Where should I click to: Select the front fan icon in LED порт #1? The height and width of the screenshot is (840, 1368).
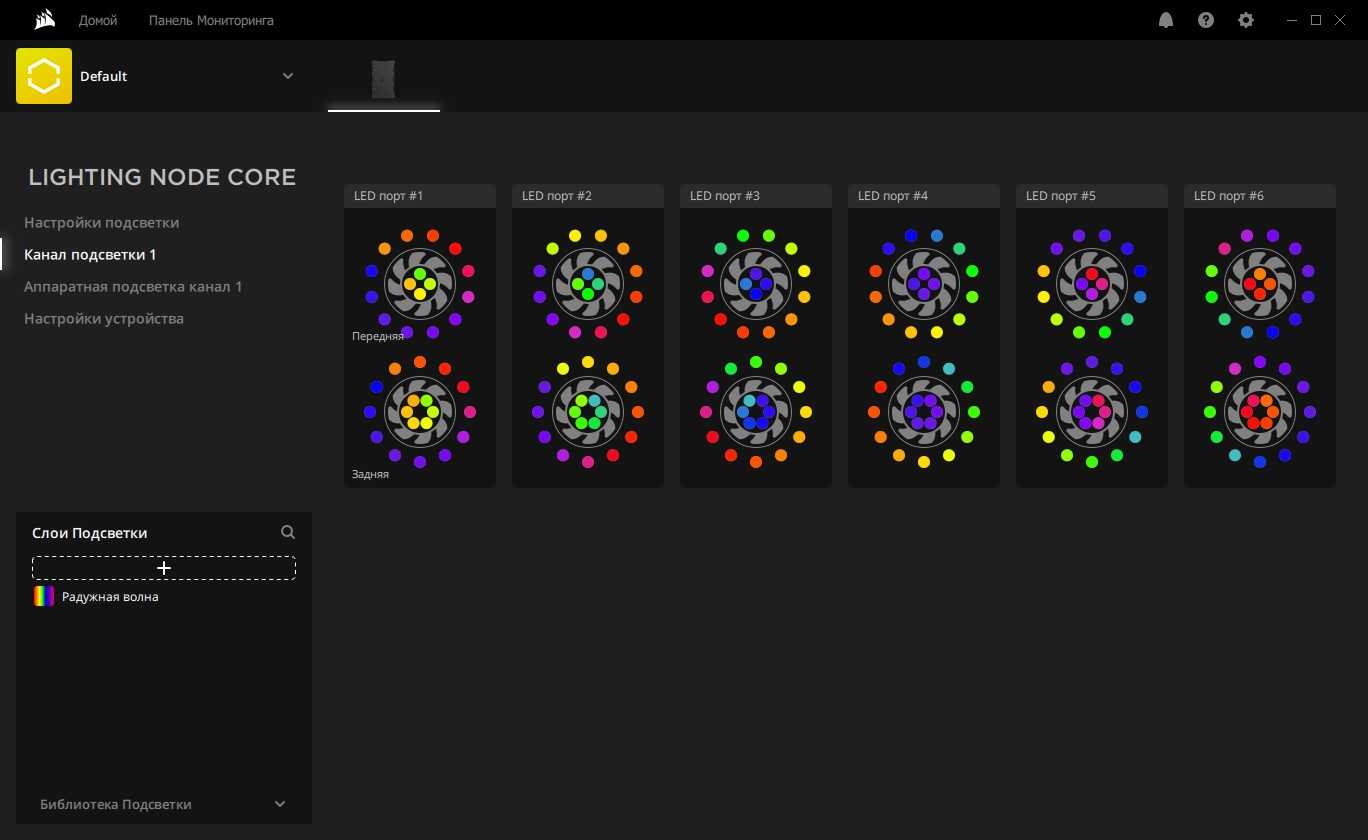pyautogui.click(x=420, y=284)
